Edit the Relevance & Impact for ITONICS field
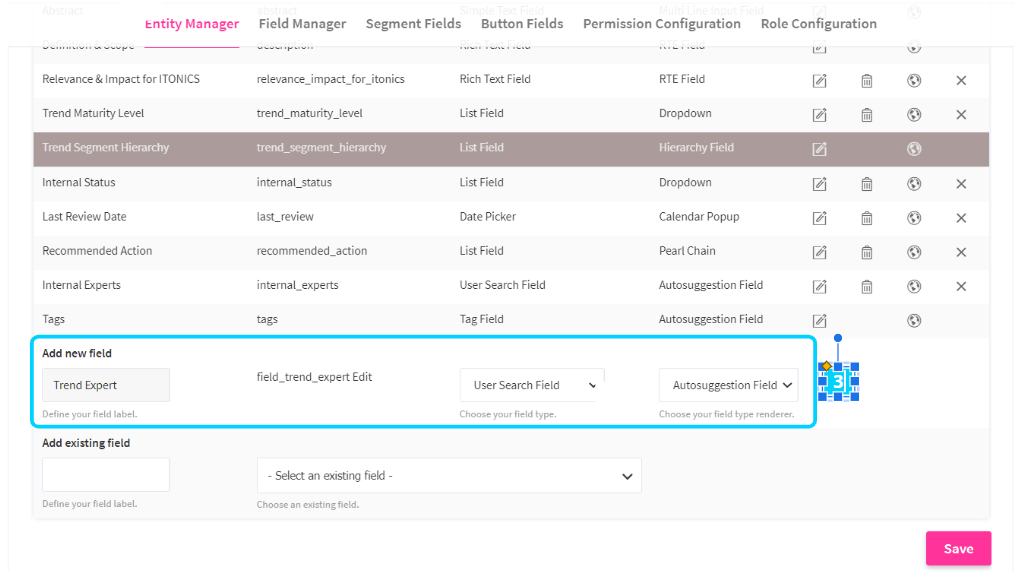The height and width of the screenshot is (574, 1017). click(819, 80)
